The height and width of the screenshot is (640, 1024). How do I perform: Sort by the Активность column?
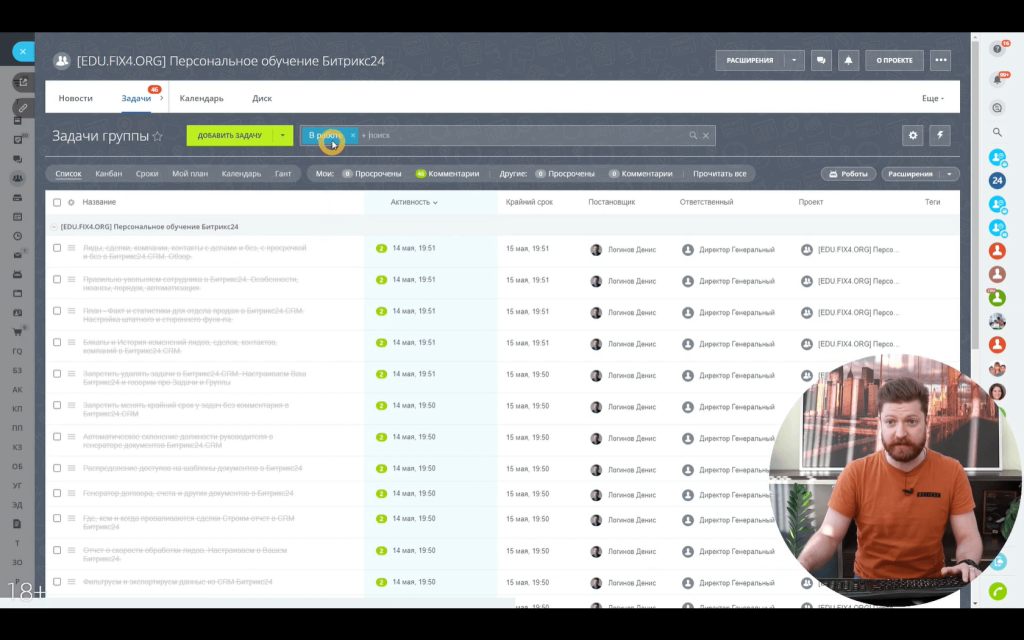[x=414, y=202]
